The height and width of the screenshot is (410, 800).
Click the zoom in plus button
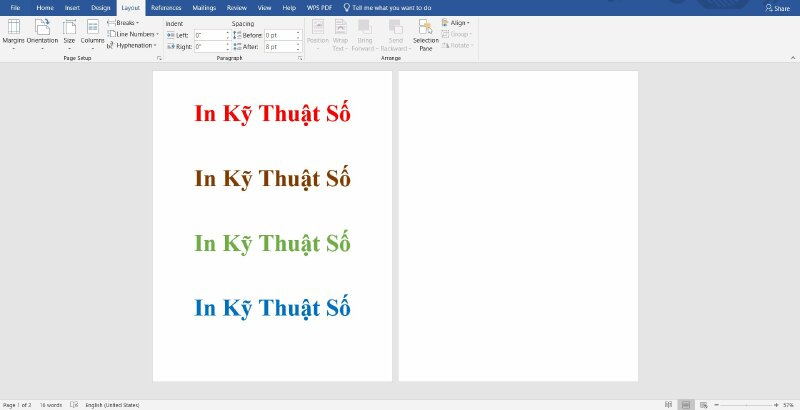tap(776, 405)
